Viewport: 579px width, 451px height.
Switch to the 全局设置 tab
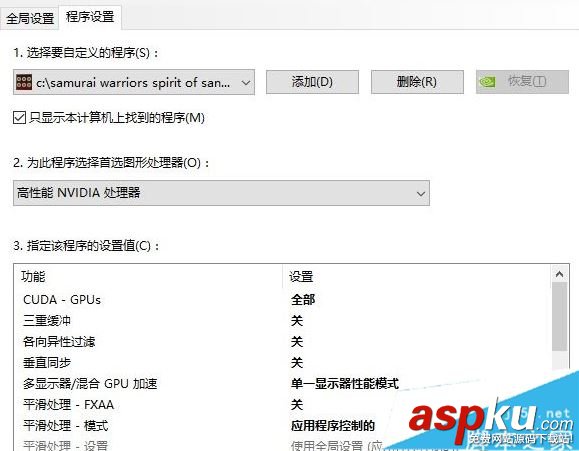tap(30, 18)
